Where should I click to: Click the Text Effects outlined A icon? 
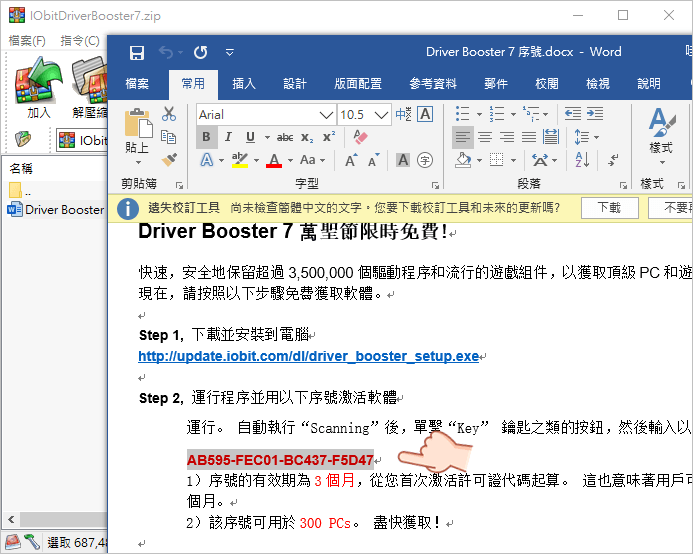point(207,160)
